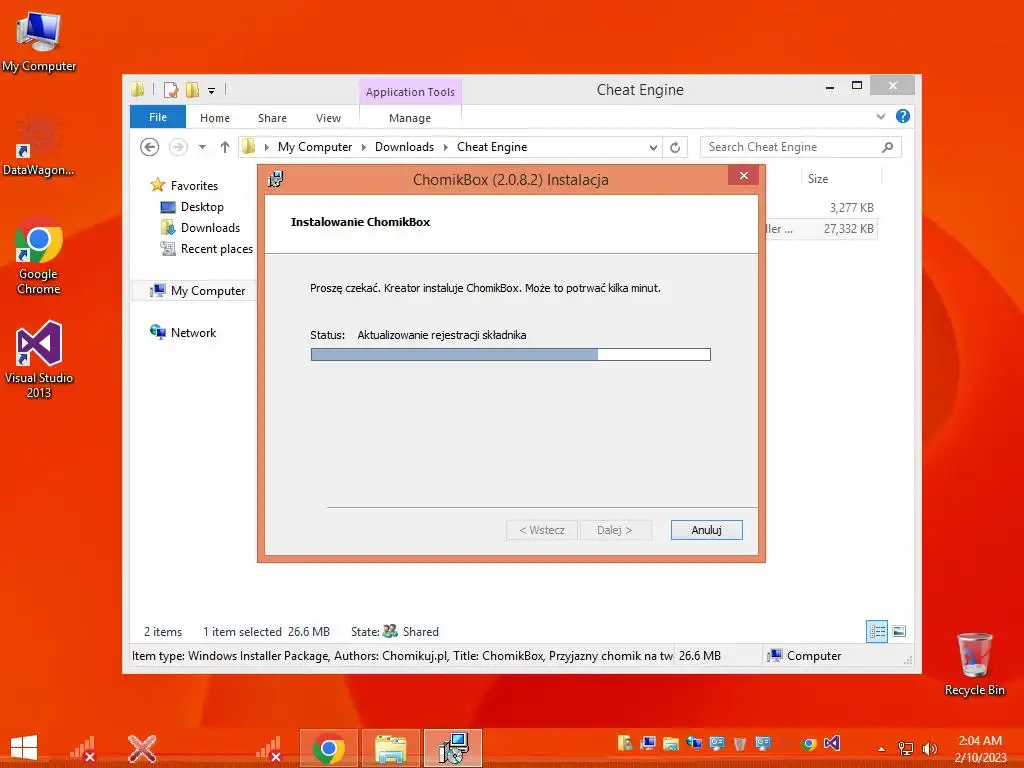Launch Google Chrome from desktop shortcut

39,257
